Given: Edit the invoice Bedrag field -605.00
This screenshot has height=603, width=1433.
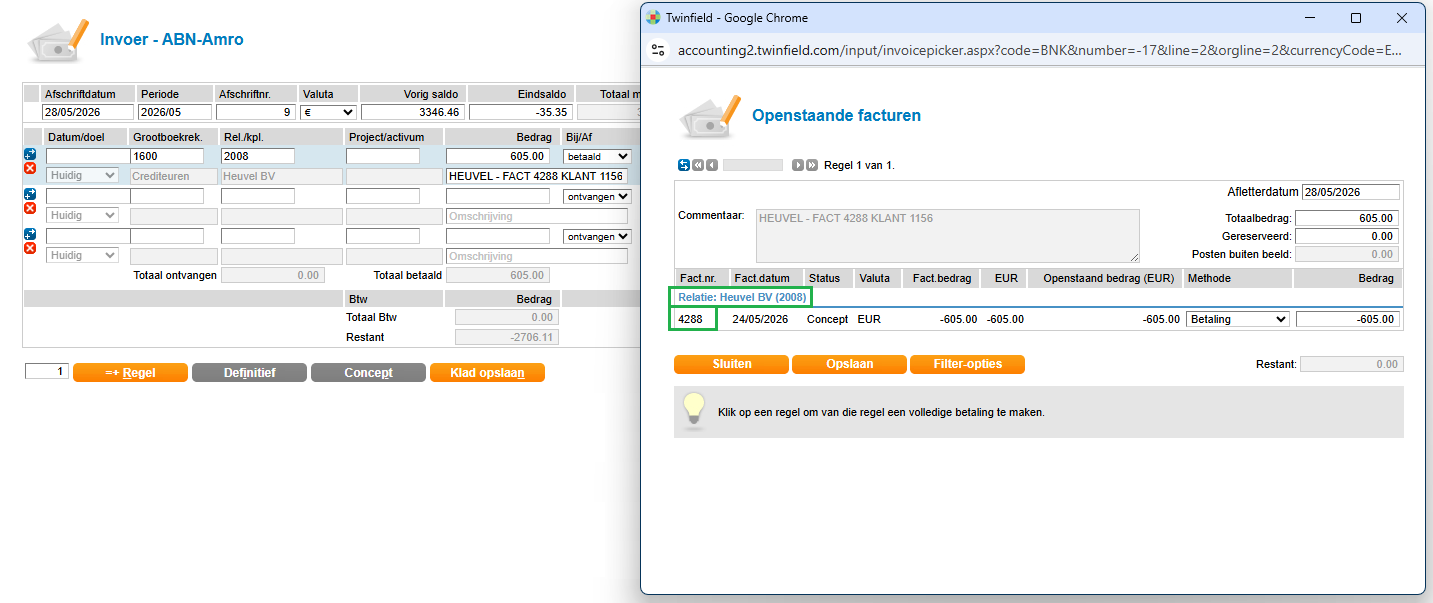Looking at the screenshot, I should [1347, 319].
